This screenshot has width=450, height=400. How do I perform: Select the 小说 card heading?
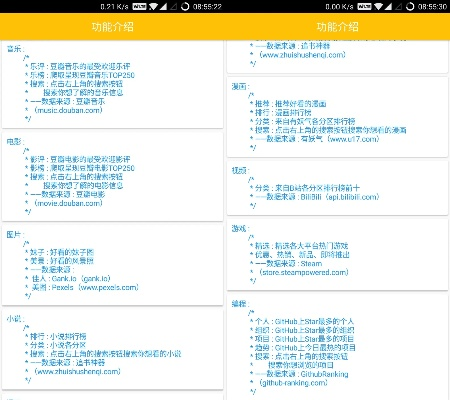coord(15,319)
